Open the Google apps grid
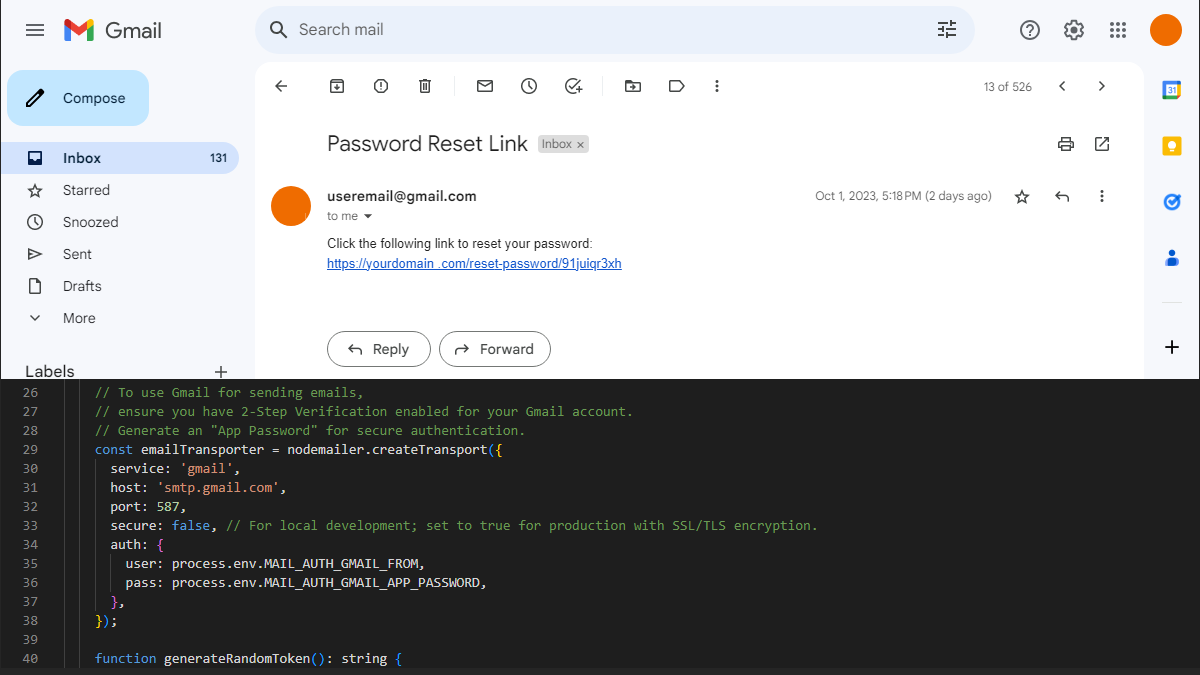The width and height of the screenshot is (1200, 675). pos(1118,30)
